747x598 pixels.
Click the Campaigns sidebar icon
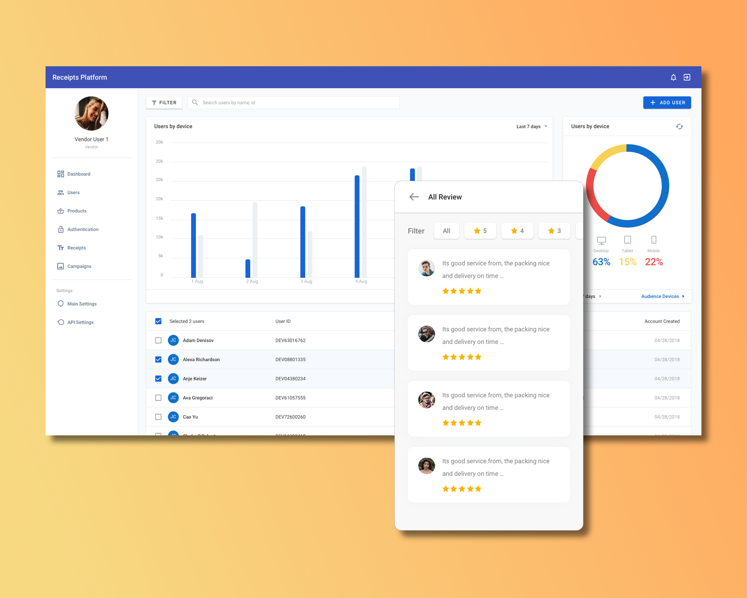(61, 266)
